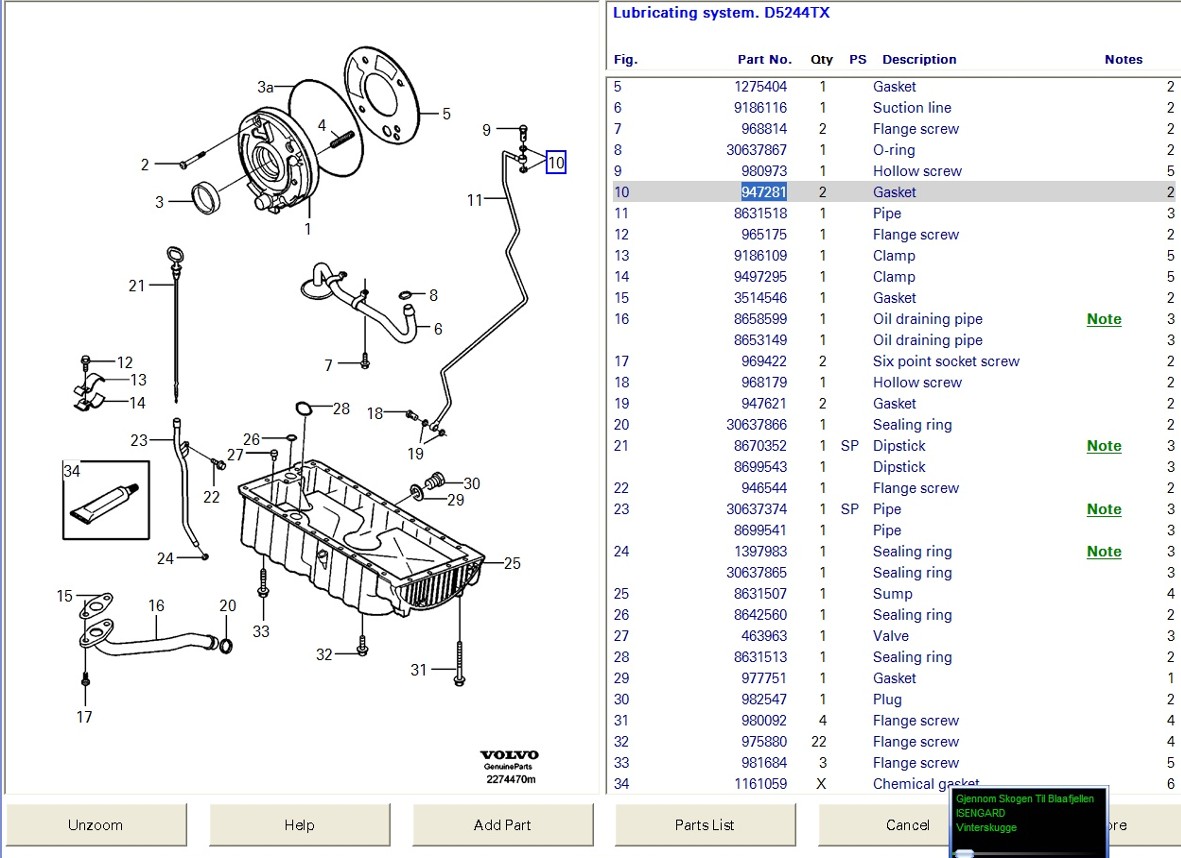The width and height of the screenshot is (1181, 858).
Task: Click callout number 5 on the gasket
Action: 446,114
